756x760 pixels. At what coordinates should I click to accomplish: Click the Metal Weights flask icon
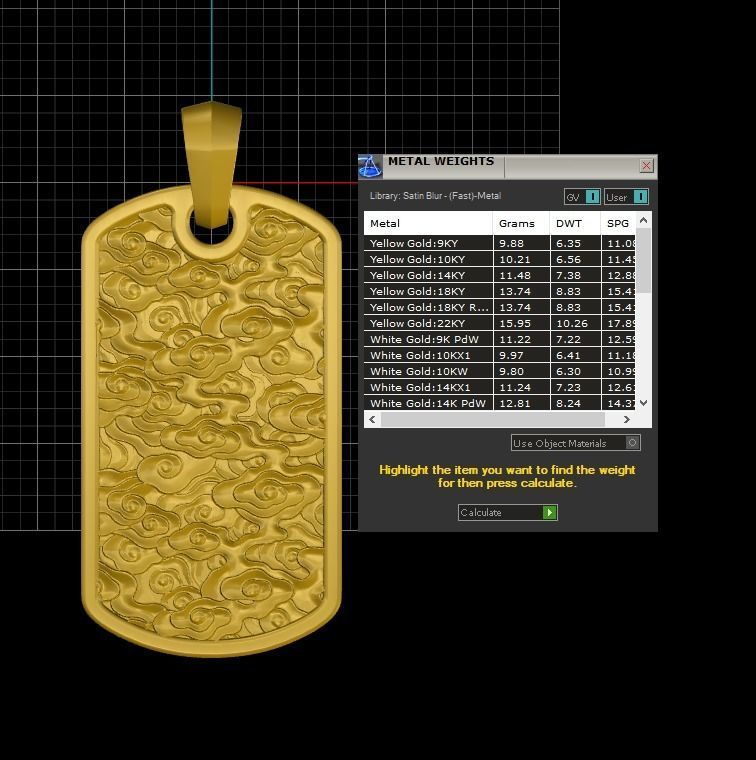[370, 166]
